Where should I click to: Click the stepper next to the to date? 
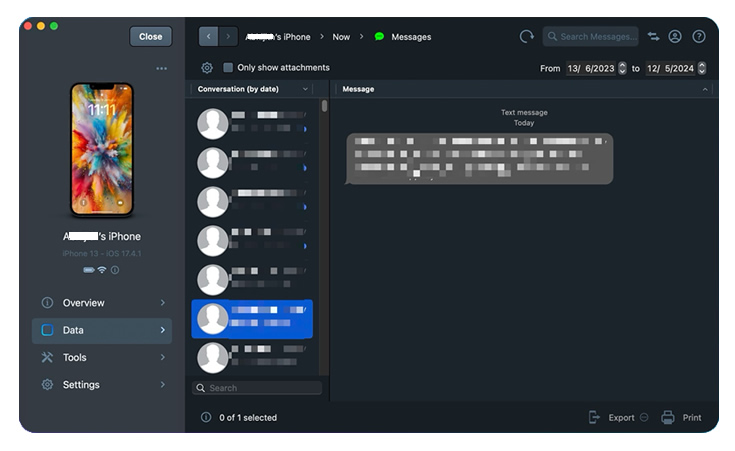click(702, 68)
